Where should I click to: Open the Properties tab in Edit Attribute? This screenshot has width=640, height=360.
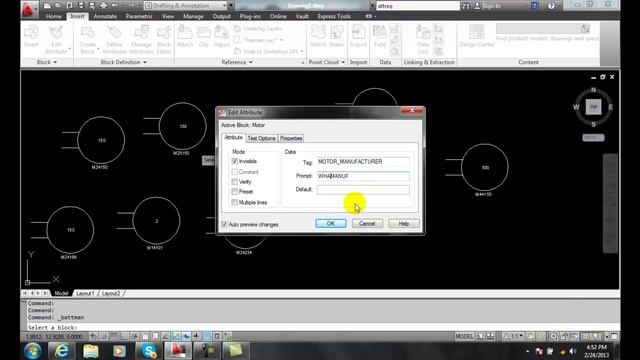pos(291,138)
